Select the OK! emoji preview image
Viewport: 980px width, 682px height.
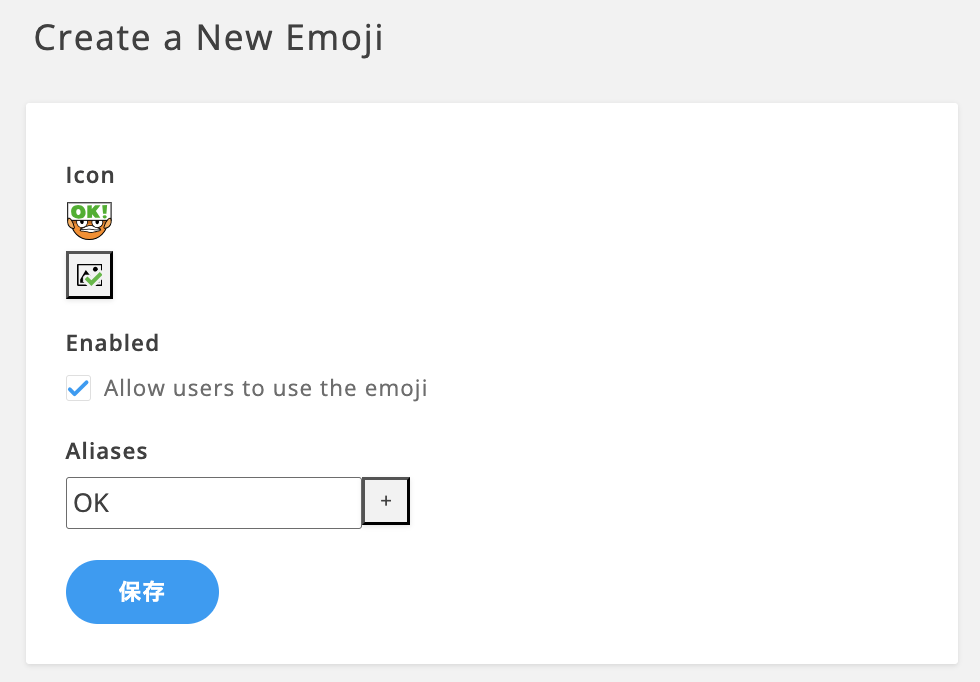[89, 221]
